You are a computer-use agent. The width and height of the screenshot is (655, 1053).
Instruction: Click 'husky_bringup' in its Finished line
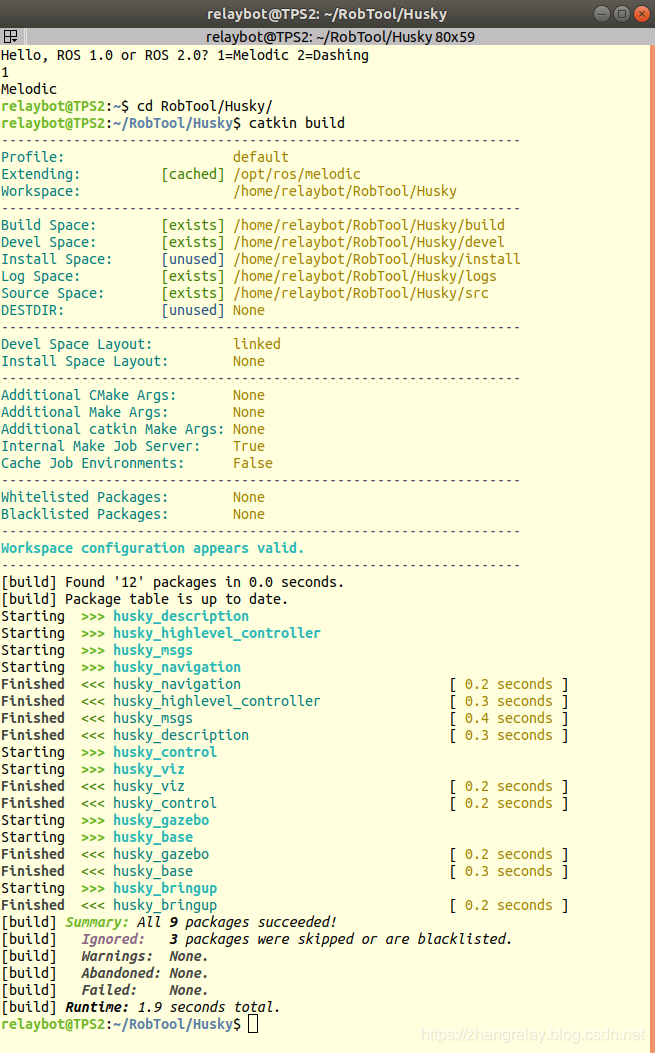tap(165, 905)
